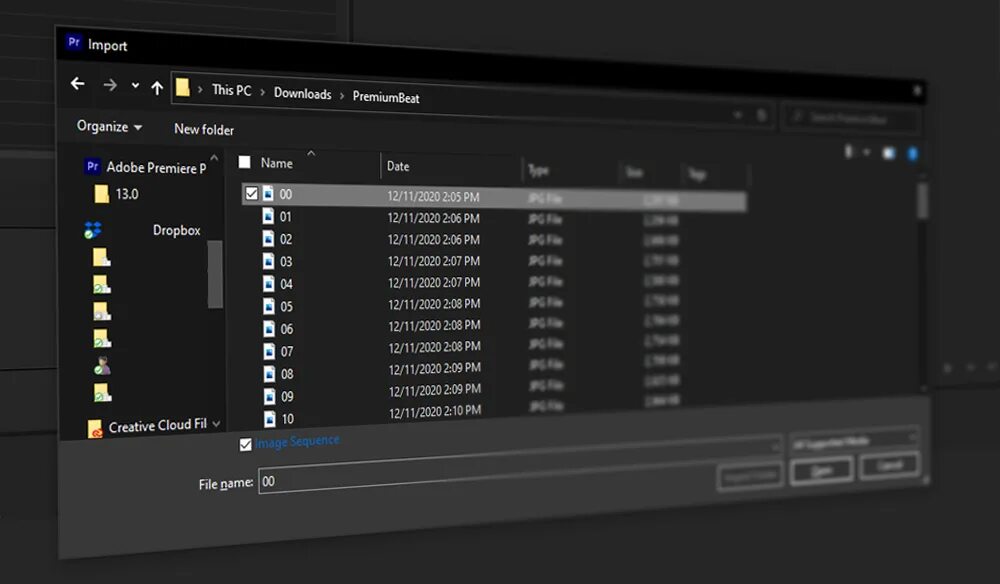Click the Premiere Pro icon in sidebar
Viewport: 1000px width, 584px height.
pyautogui.click(x=92, y=166)
